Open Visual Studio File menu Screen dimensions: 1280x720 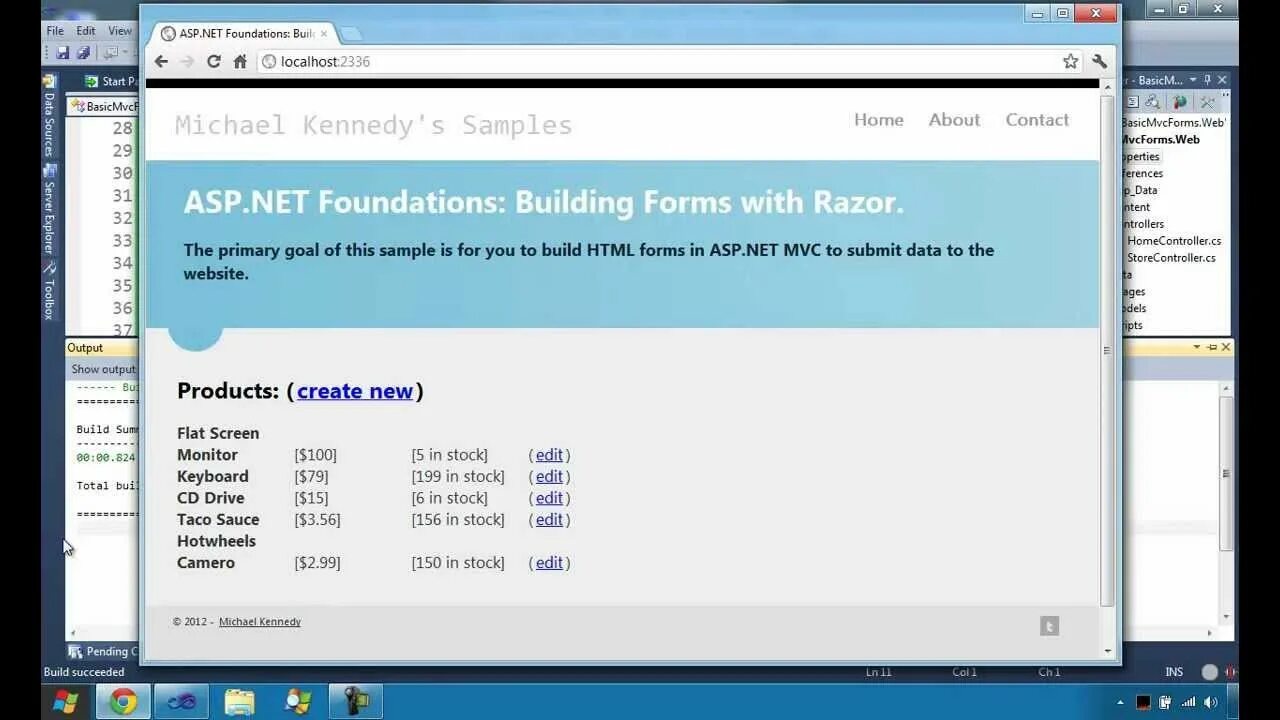(55, 31)
